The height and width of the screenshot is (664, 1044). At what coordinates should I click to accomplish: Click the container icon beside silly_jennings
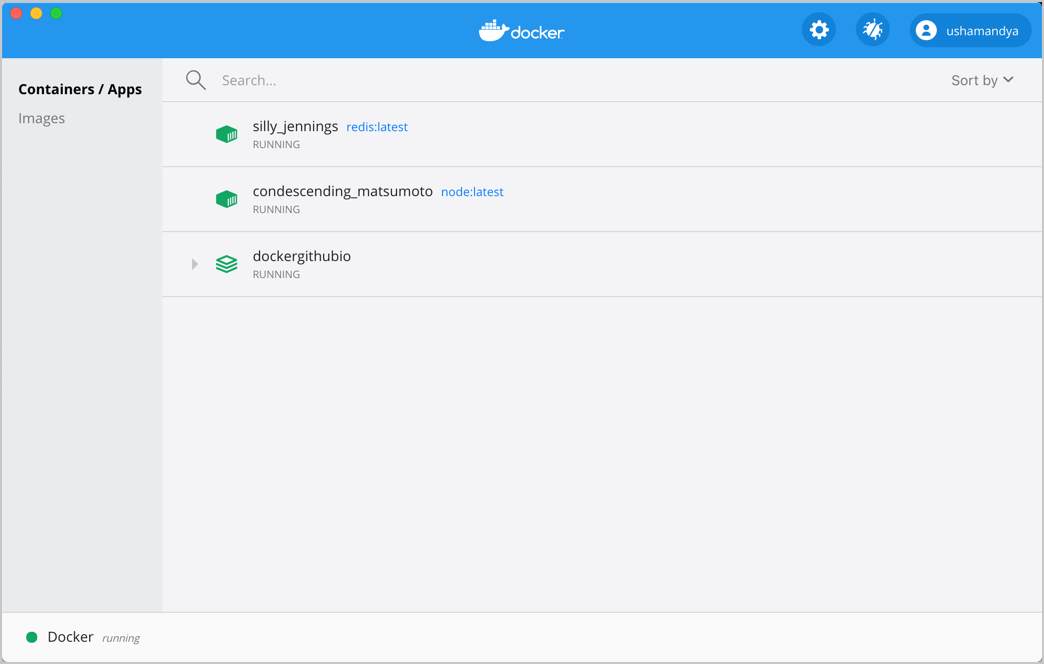point(226,133)
